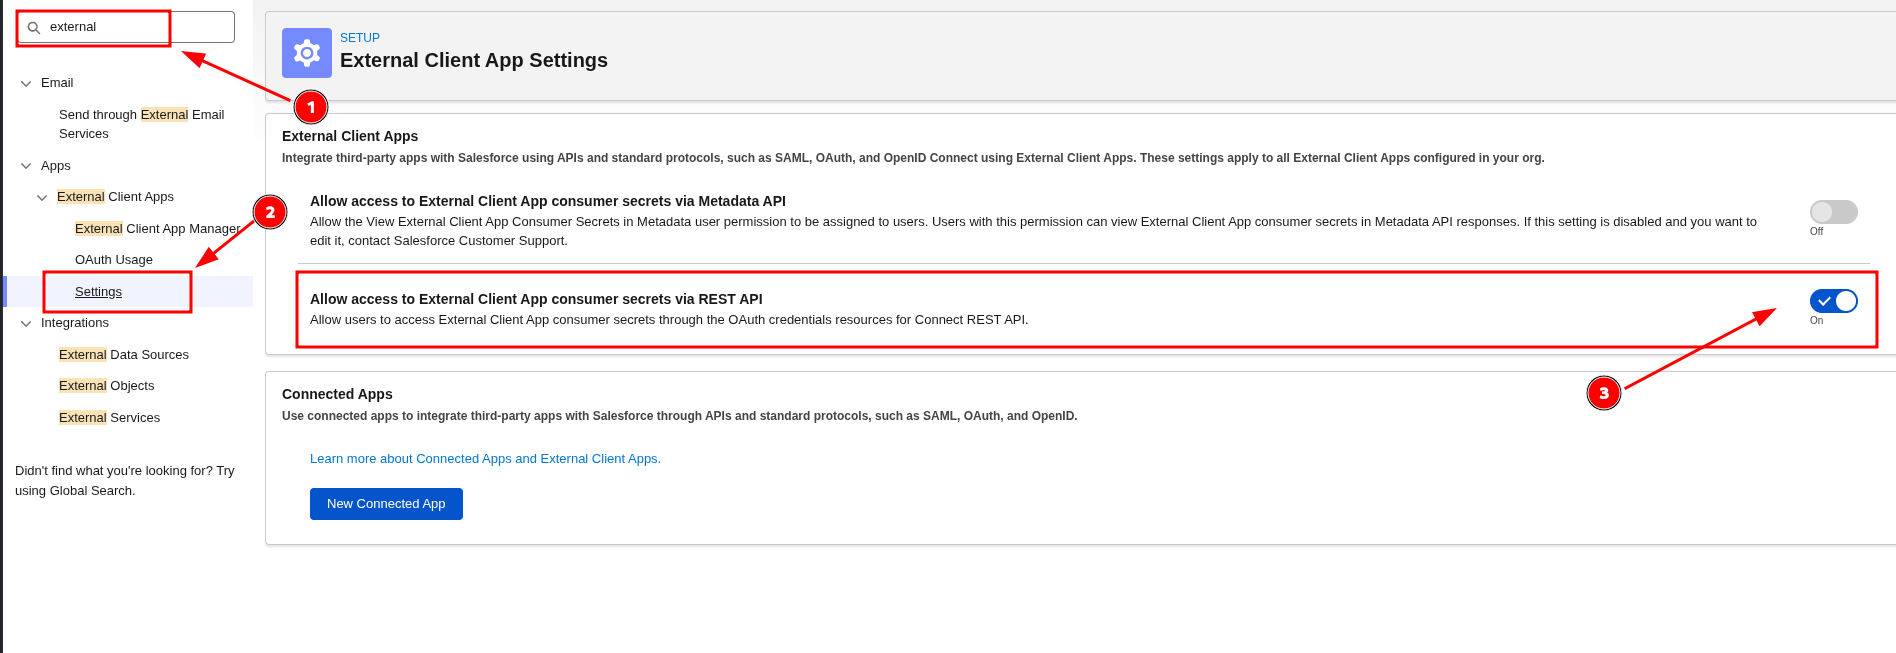Enable consumer secrets via Metadata API toggle
Image resolution: width=1896 pixels, height=653 pixels.
pyautogui.click(x=1833, y=212)
